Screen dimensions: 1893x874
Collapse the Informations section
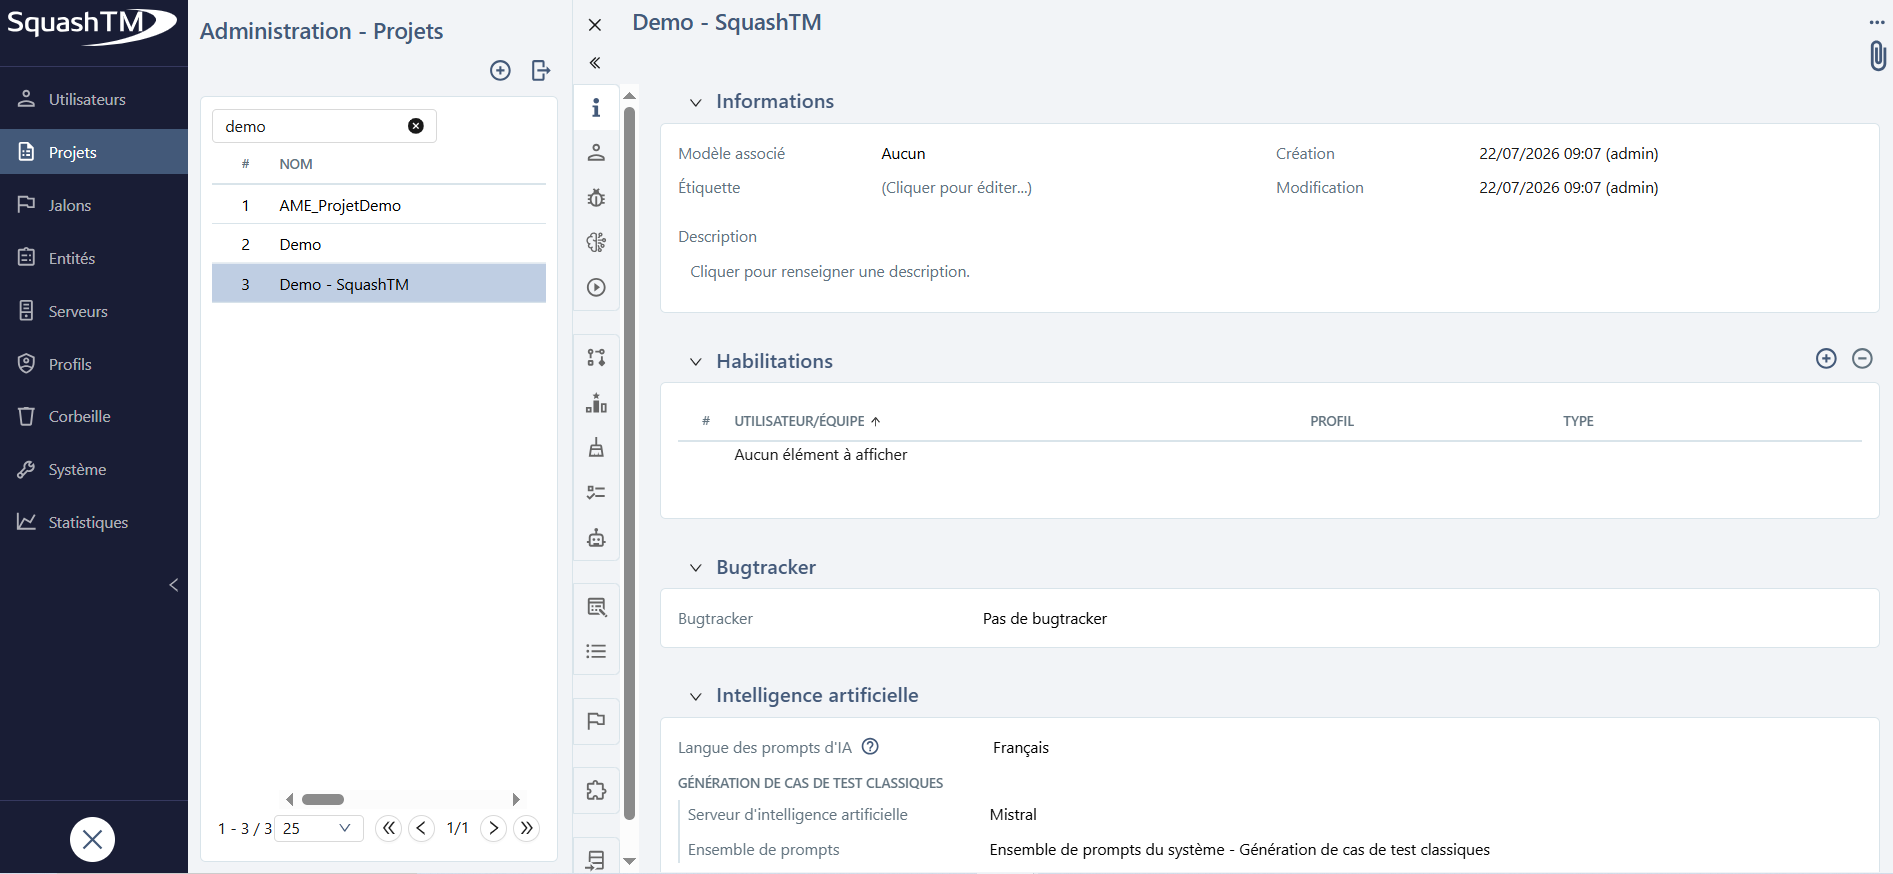coord(695,102)
